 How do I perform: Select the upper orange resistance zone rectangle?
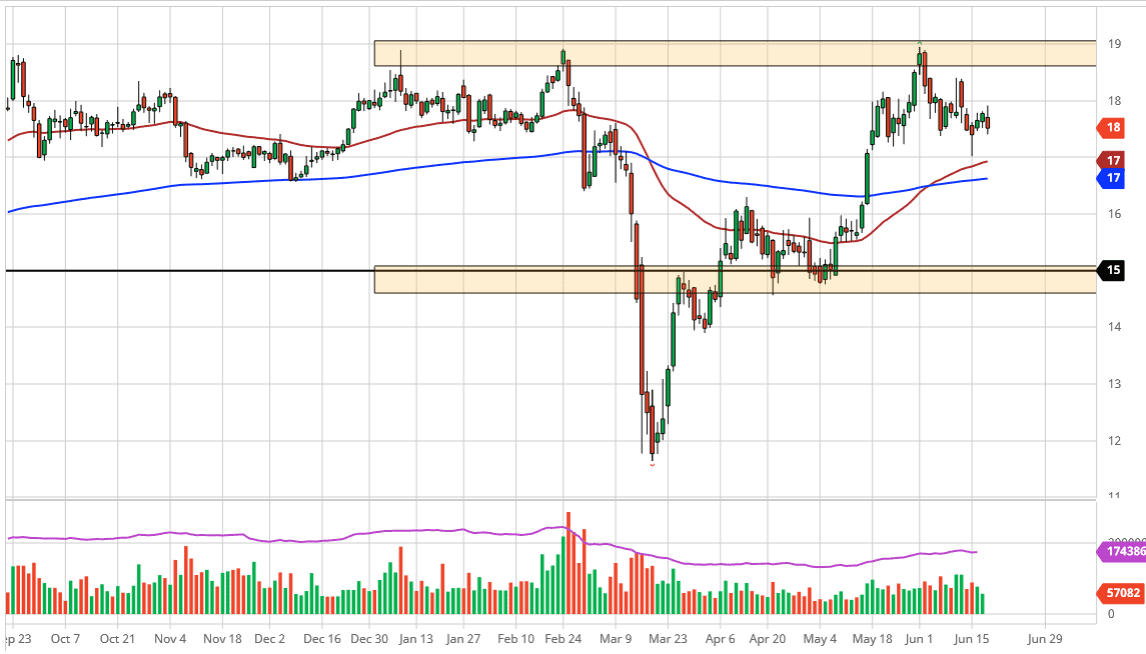point(734,53)
